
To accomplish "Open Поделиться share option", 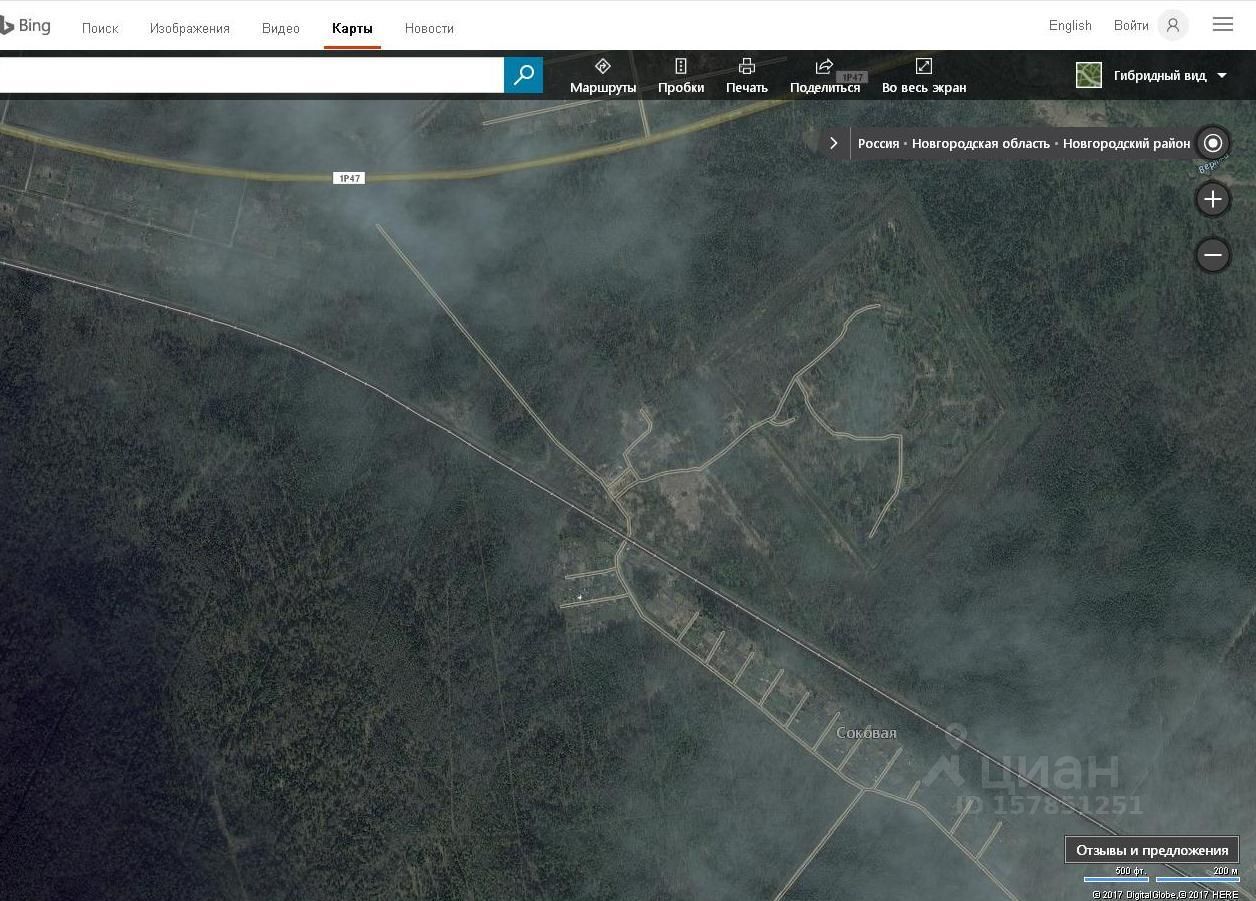I will pos(825,76).
